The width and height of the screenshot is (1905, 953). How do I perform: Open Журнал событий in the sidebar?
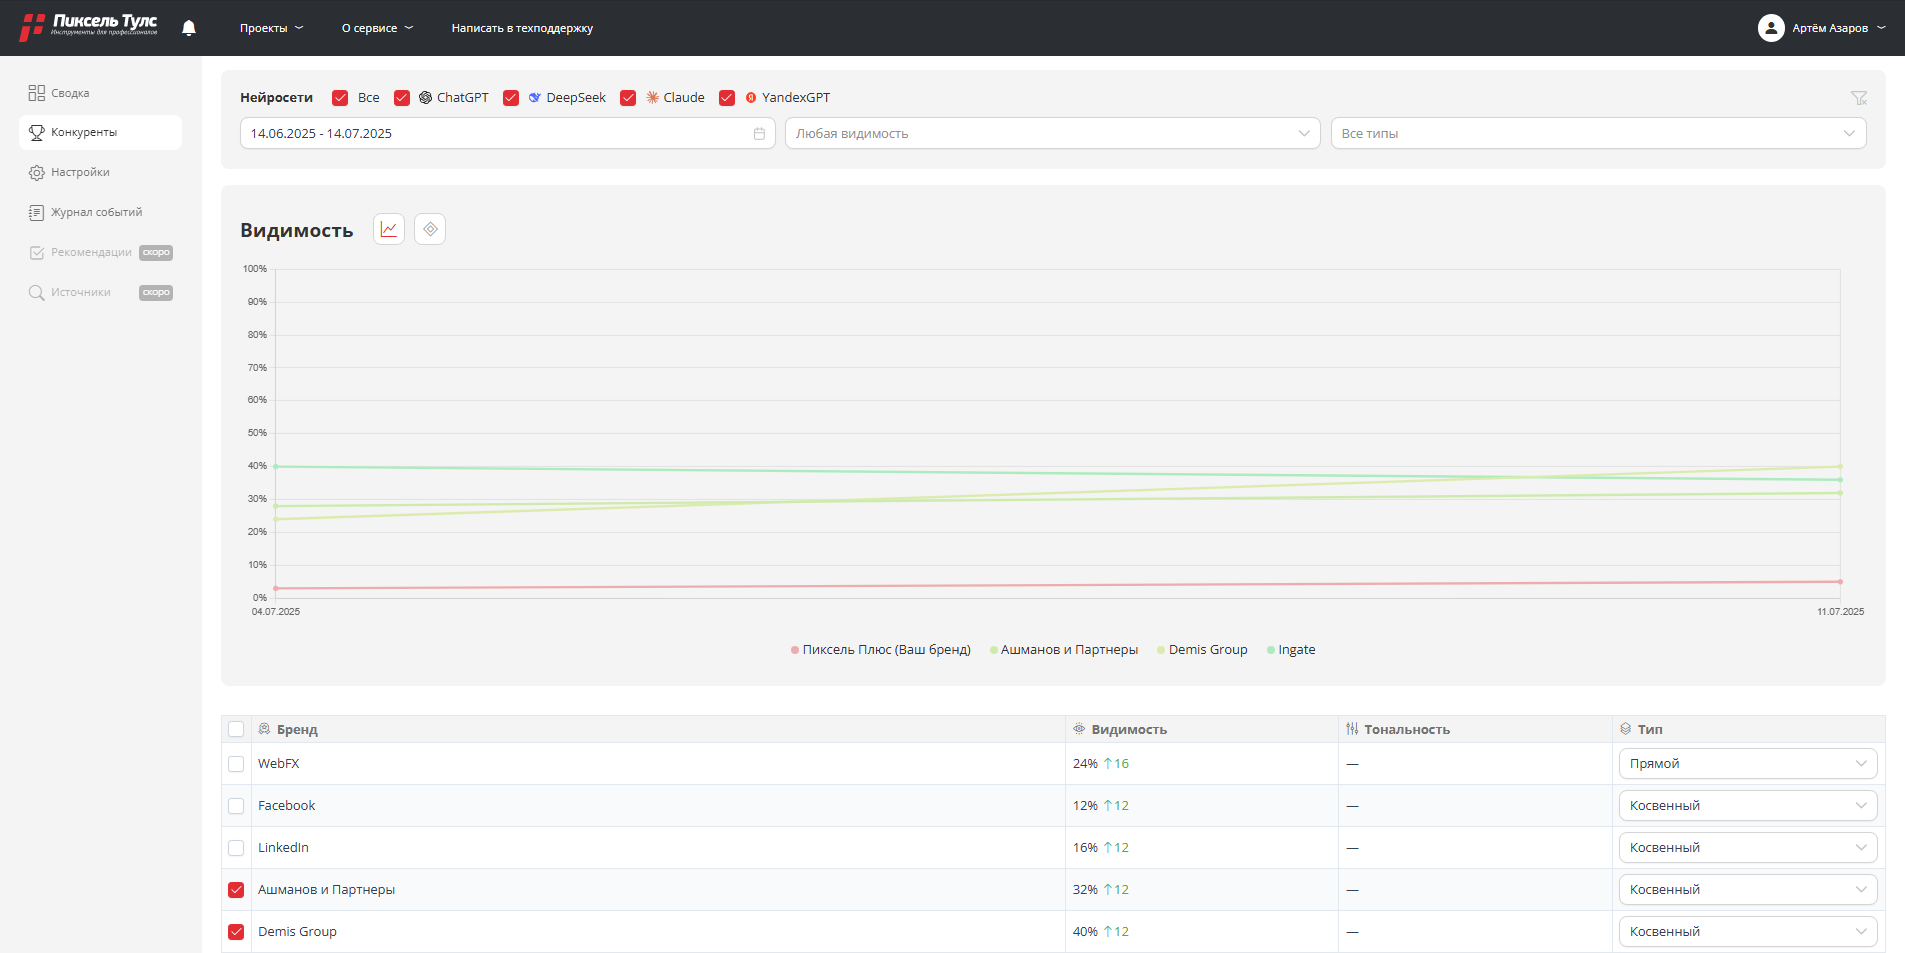click(x=100, y=213)
